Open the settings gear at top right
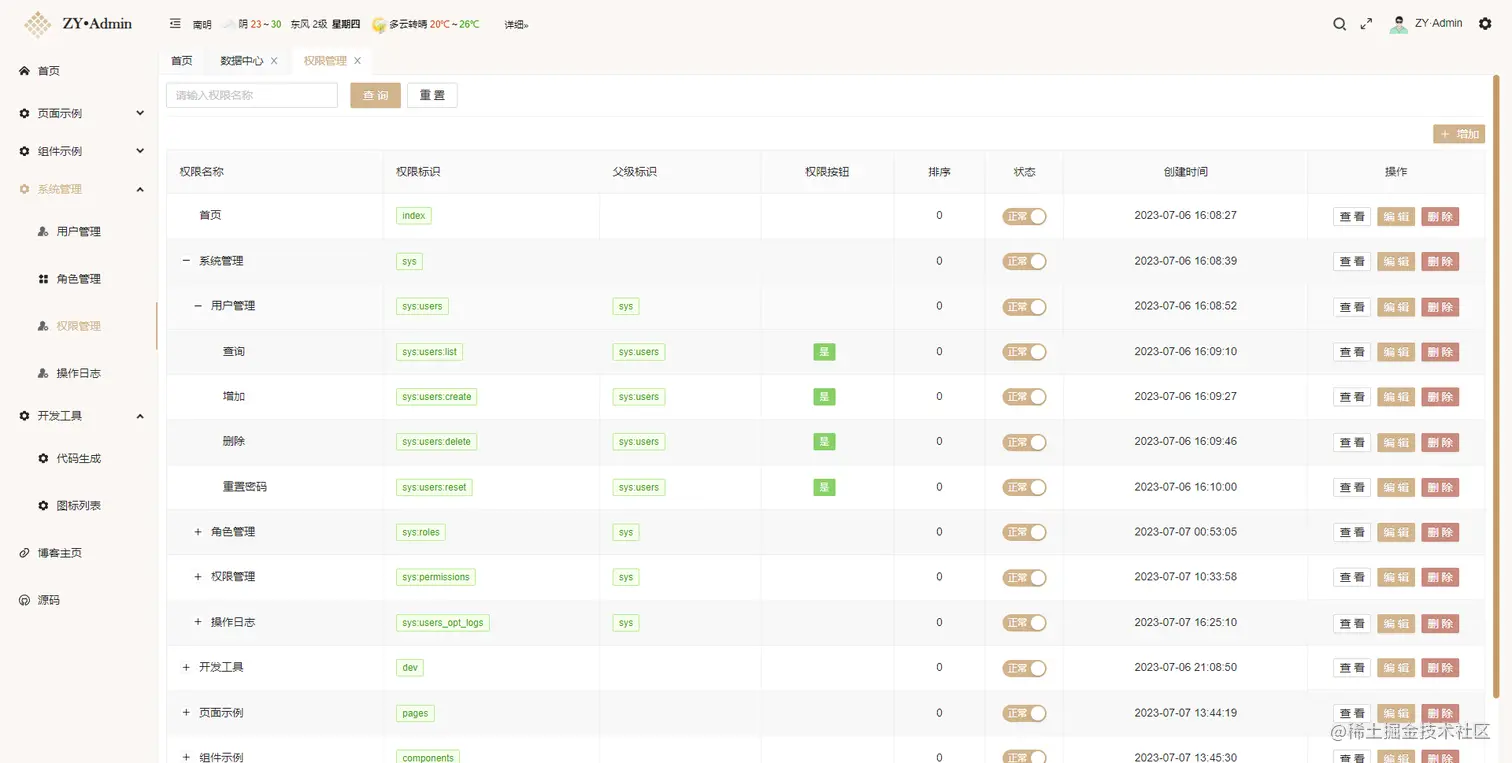The image size is (1512, 763). point(1486,23)
